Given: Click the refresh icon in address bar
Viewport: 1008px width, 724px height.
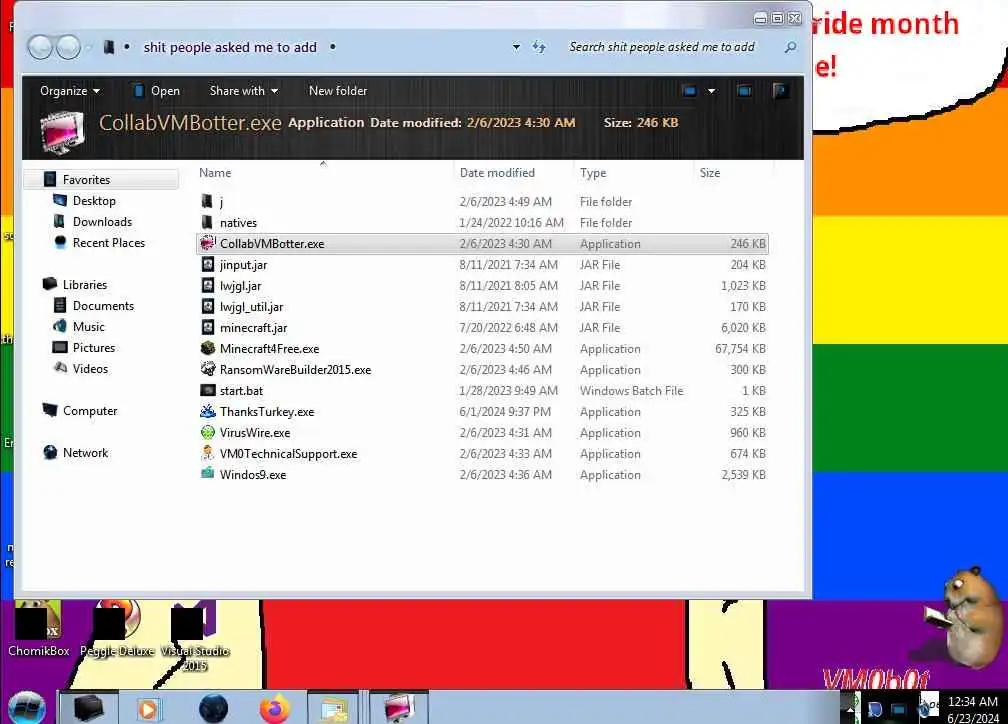Looking at the screenshot, I should [x=539, y=47].
